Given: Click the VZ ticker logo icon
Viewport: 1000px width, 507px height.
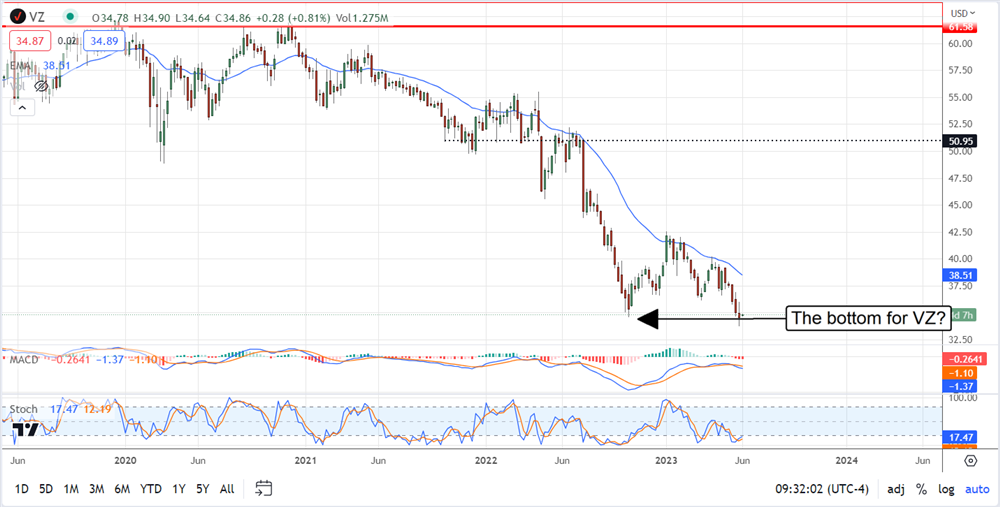Looking at the screenshot, I should click(18, 17).
